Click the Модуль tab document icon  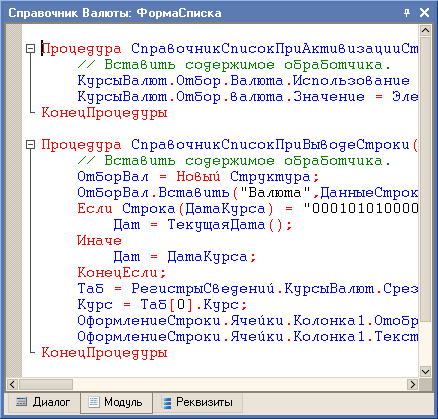coord(94,402)
